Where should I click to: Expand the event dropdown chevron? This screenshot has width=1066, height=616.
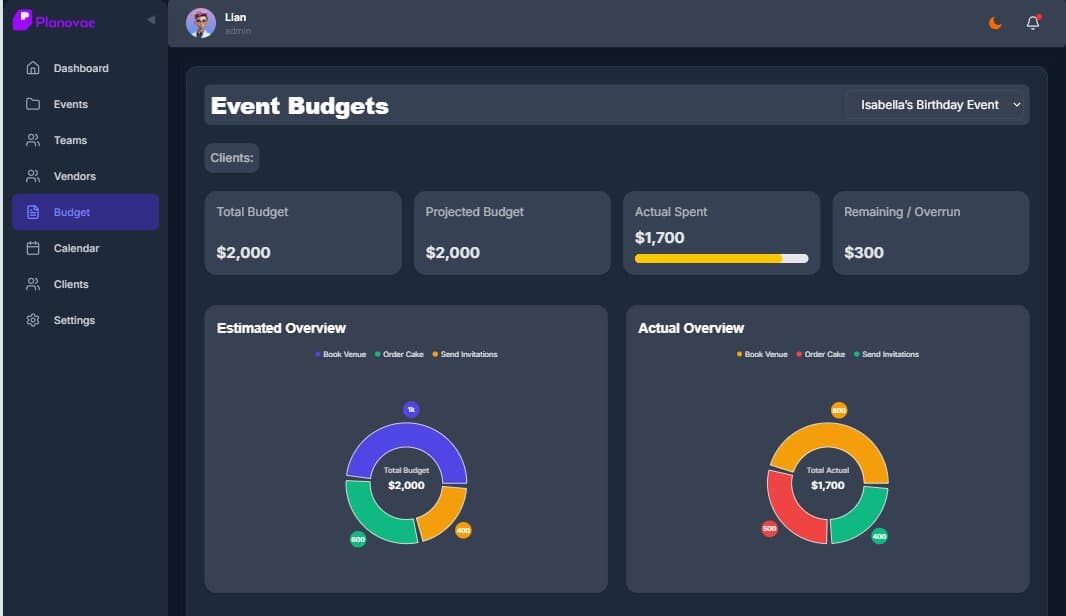[x=1017, y=105]
